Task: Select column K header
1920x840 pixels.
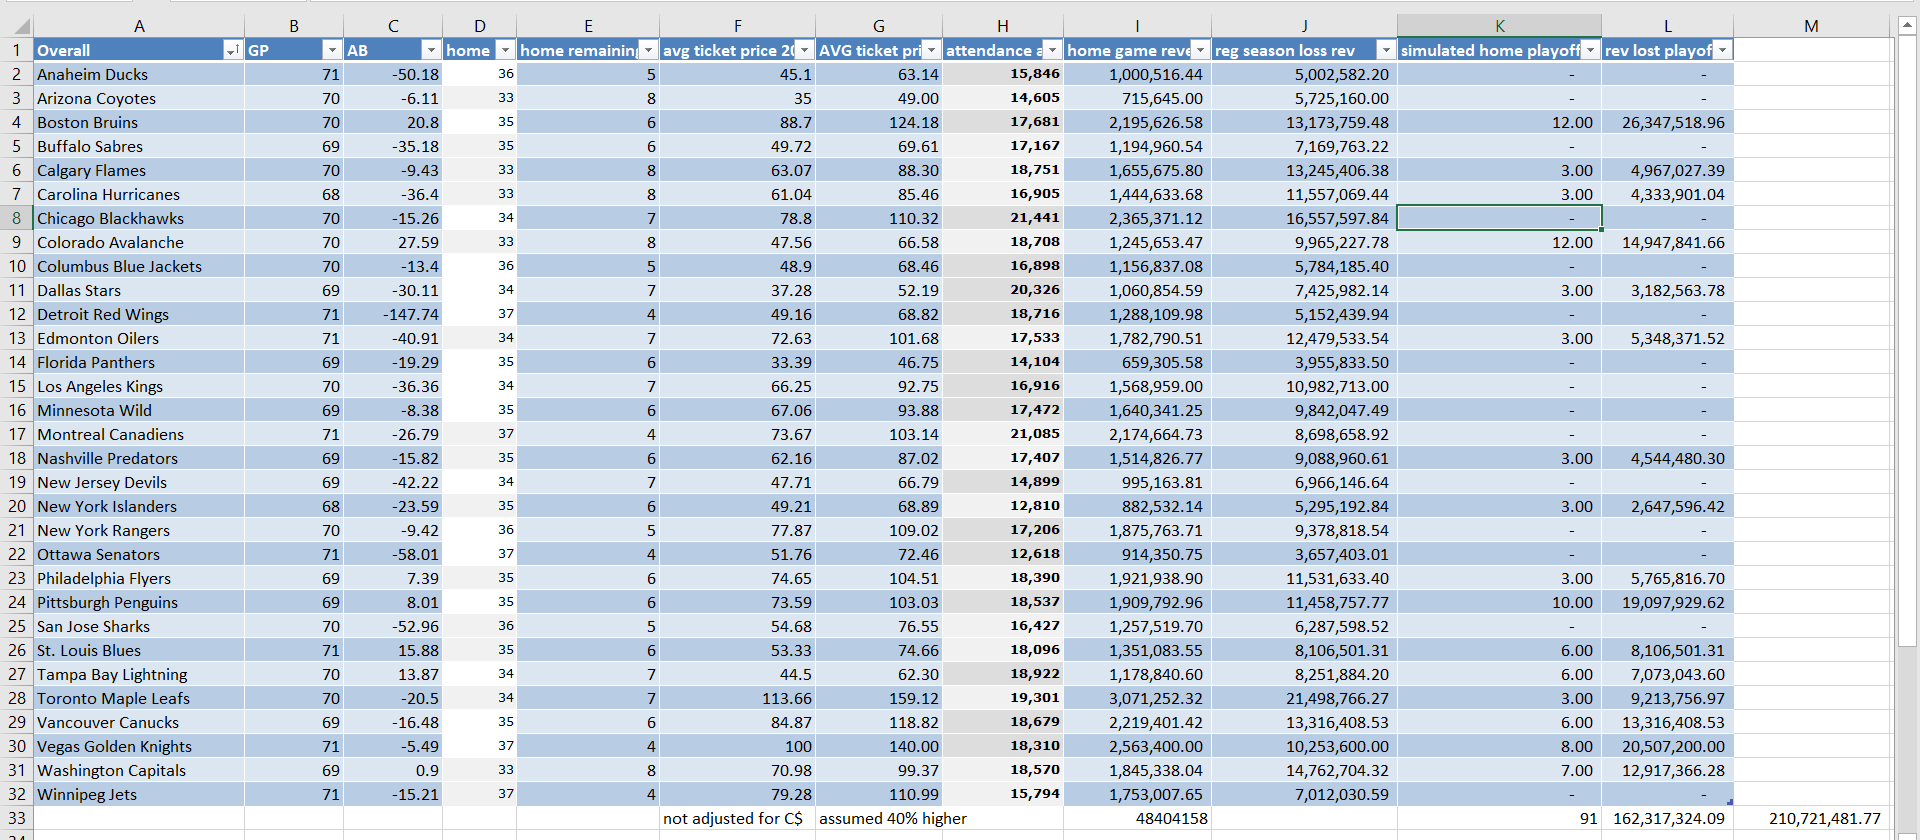Action: [1499, 26]
